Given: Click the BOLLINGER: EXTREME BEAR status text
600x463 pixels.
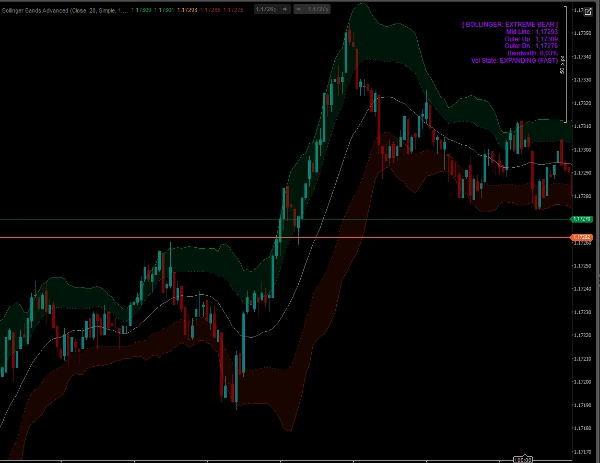Looking at the screenshot, I should point(512,24).
